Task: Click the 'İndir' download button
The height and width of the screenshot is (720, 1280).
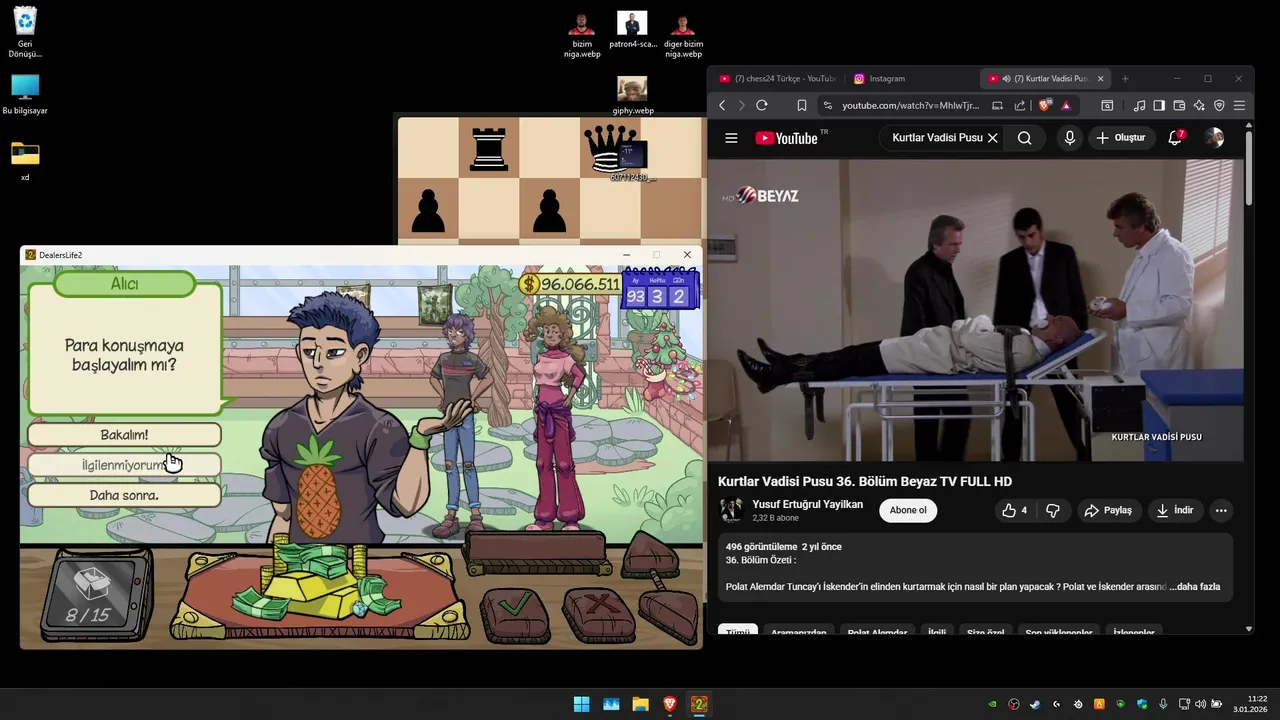Action: click(x=1175, y=510)
